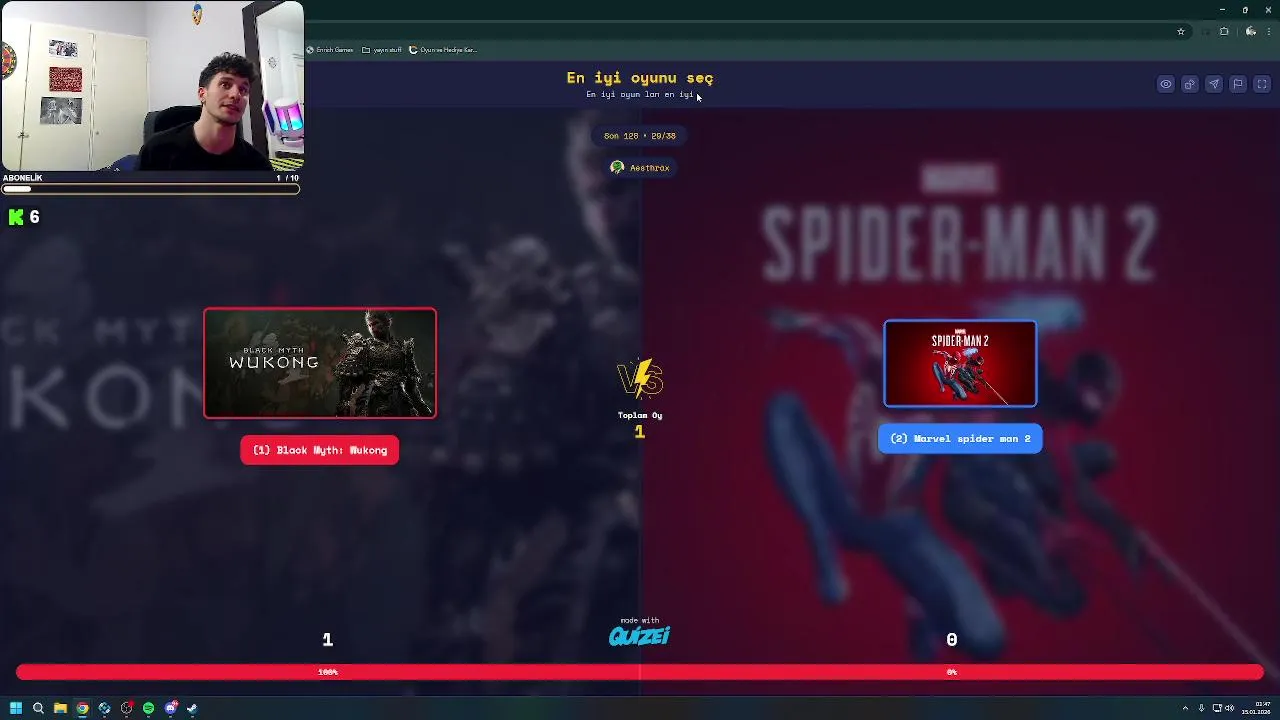Click the Spider-Man 2 cover thumbnail
Image resolution: width=1280 pixels, height=720 pixels.
[960, 364]
